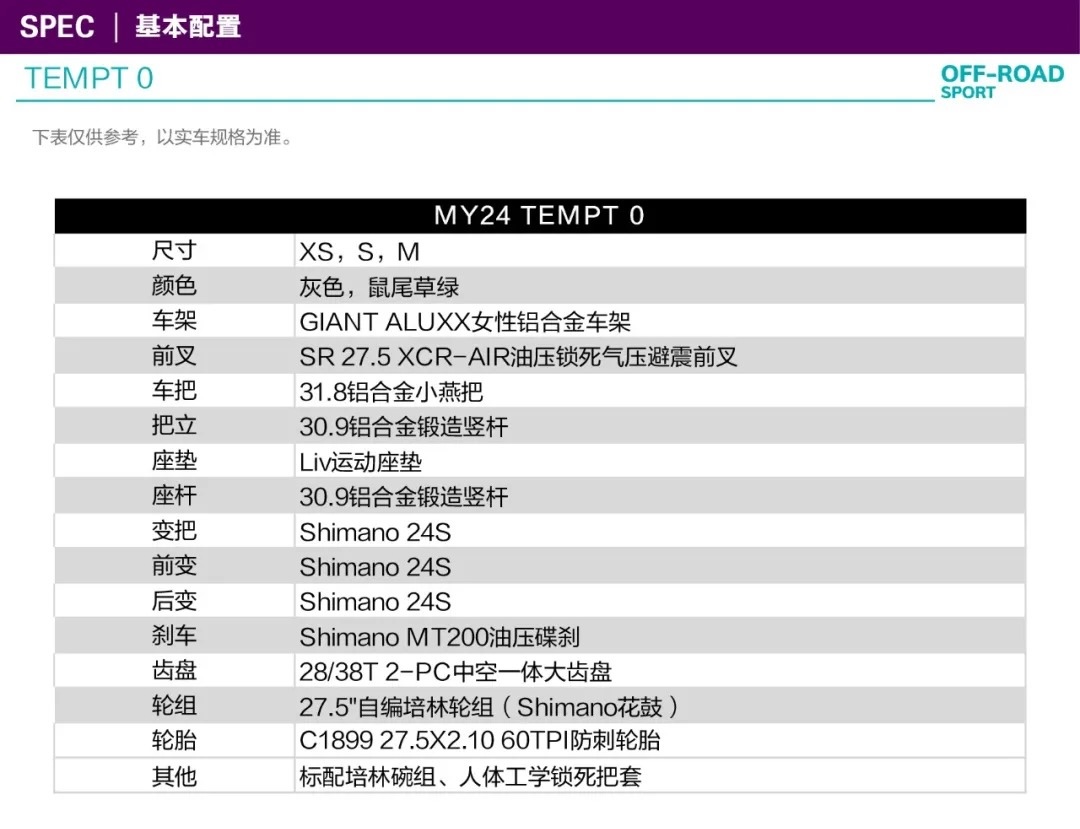Select the 车把 label cell

(x=174, y=391)
